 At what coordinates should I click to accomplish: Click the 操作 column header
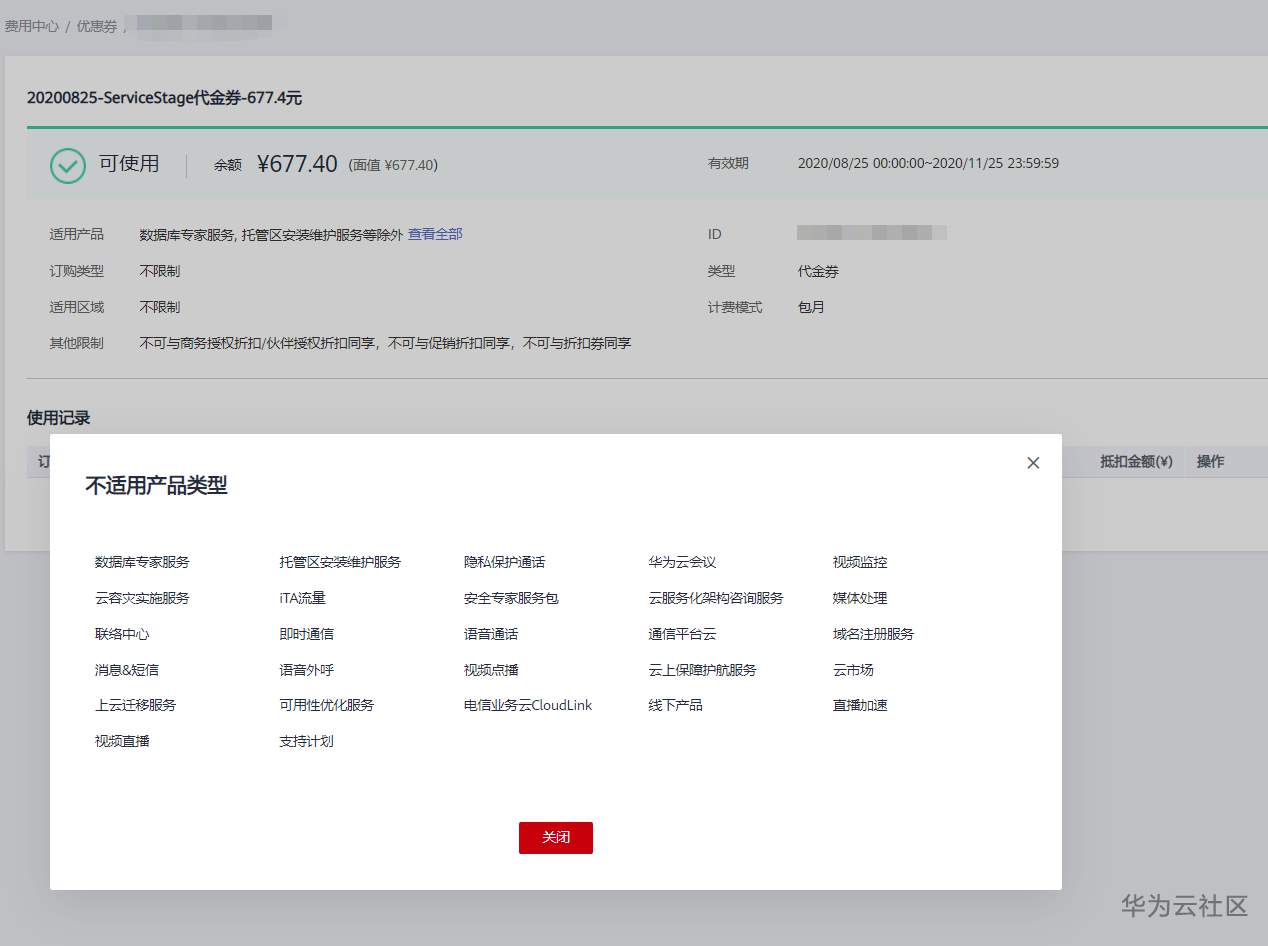tap(1210, 461)
